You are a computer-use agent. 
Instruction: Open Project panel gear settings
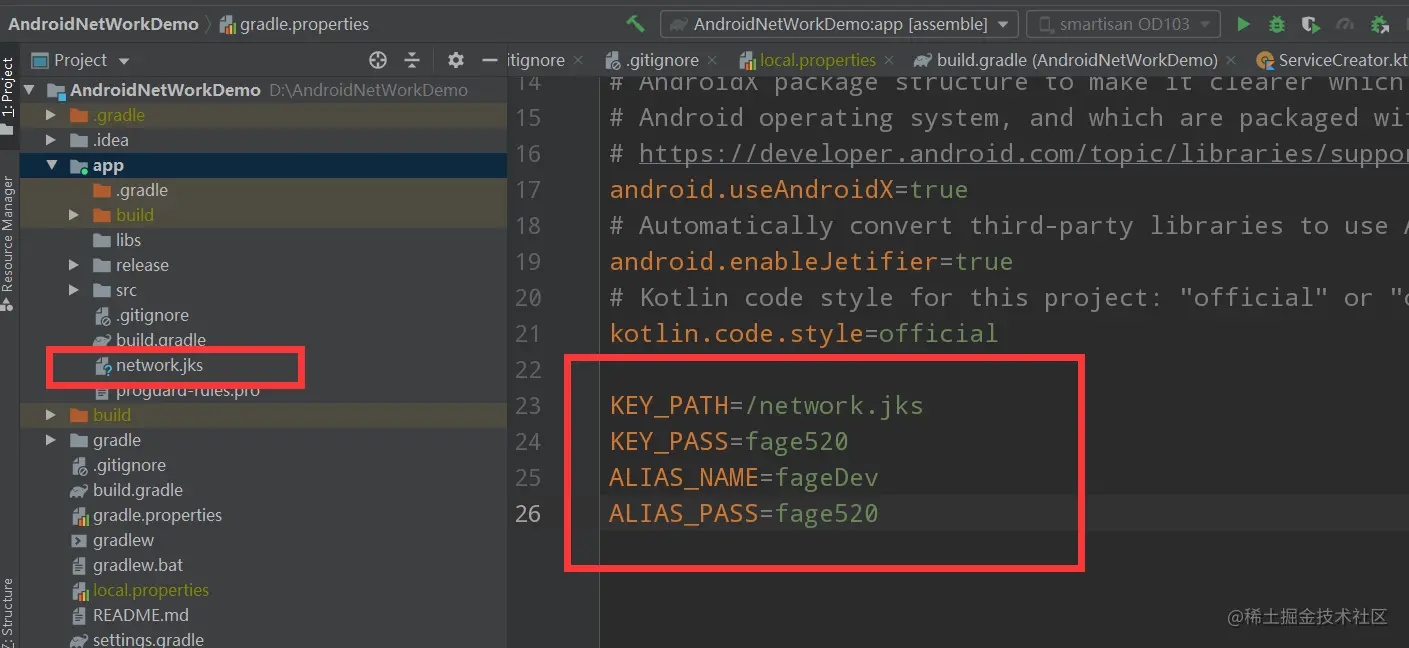[456, 60]
